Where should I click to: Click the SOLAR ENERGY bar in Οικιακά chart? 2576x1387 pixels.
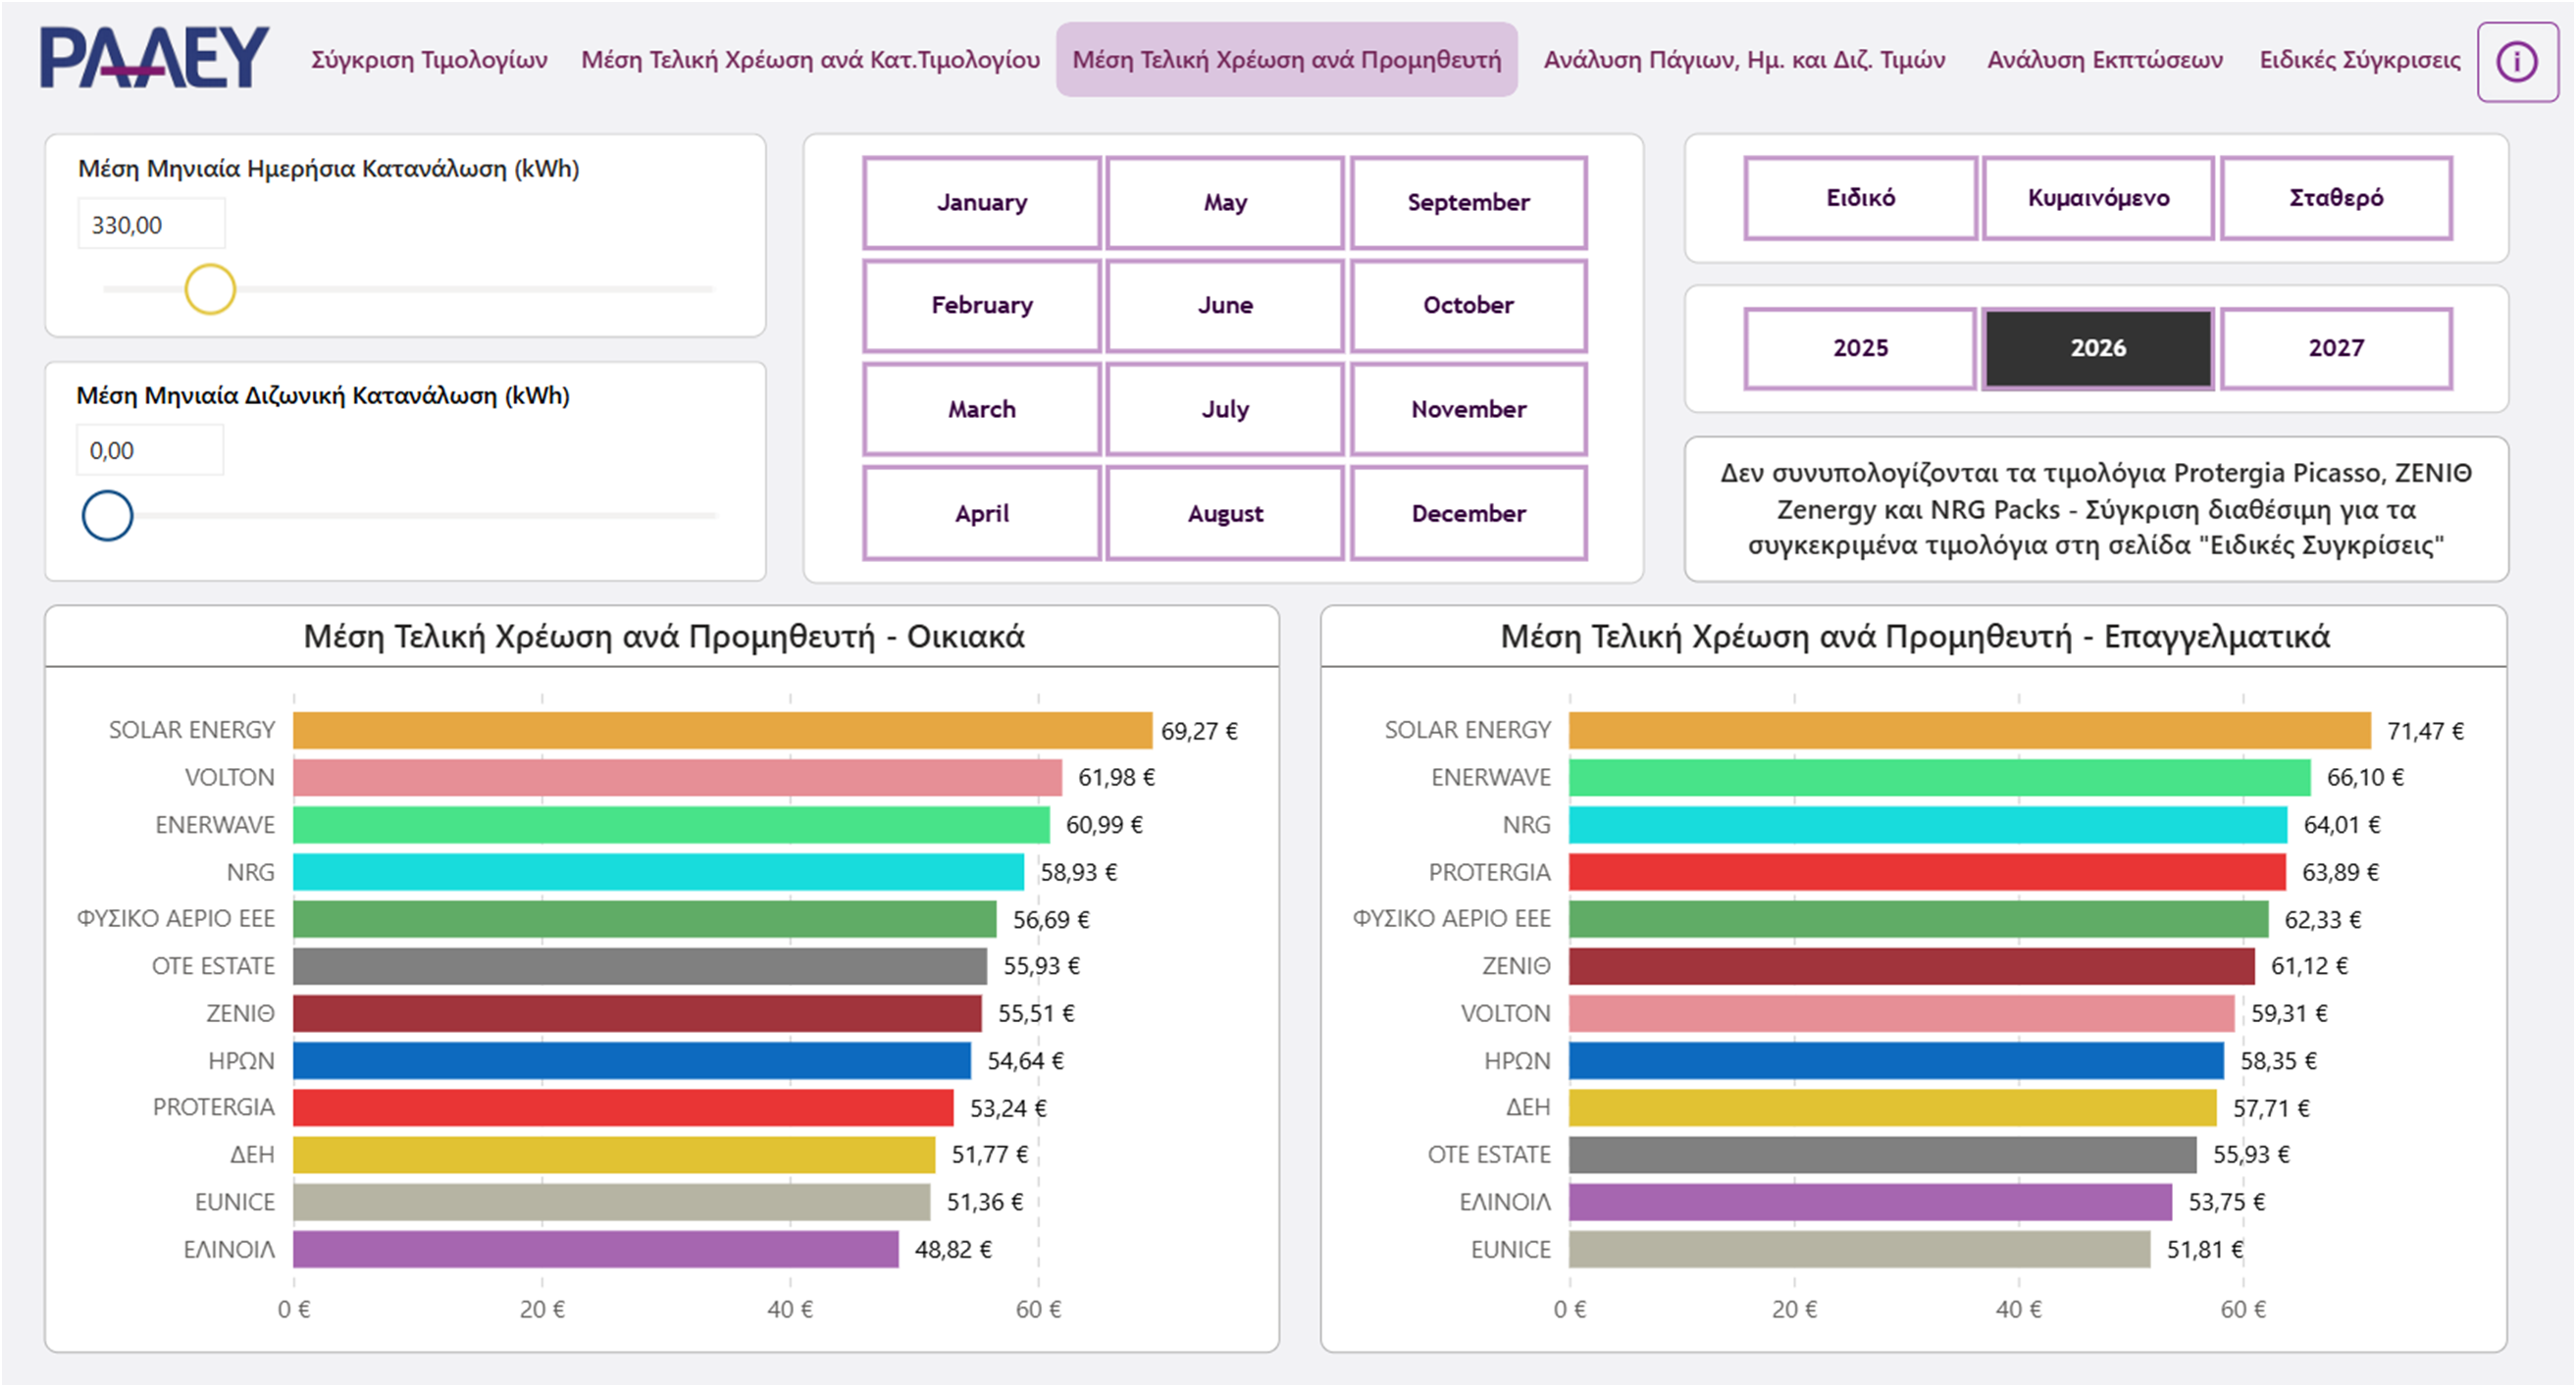722,730
